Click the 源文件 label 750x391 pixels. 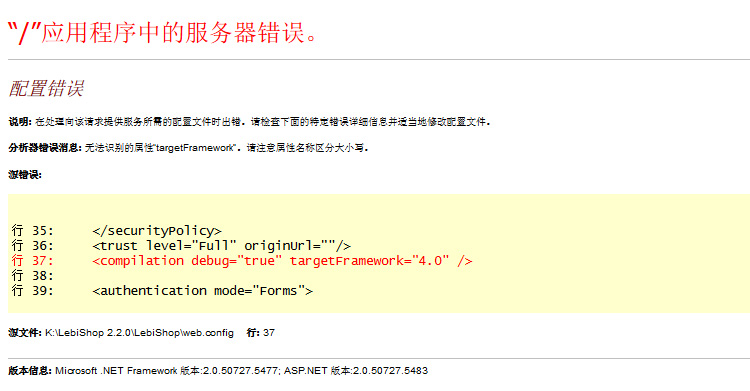click(x=25, y=333)
